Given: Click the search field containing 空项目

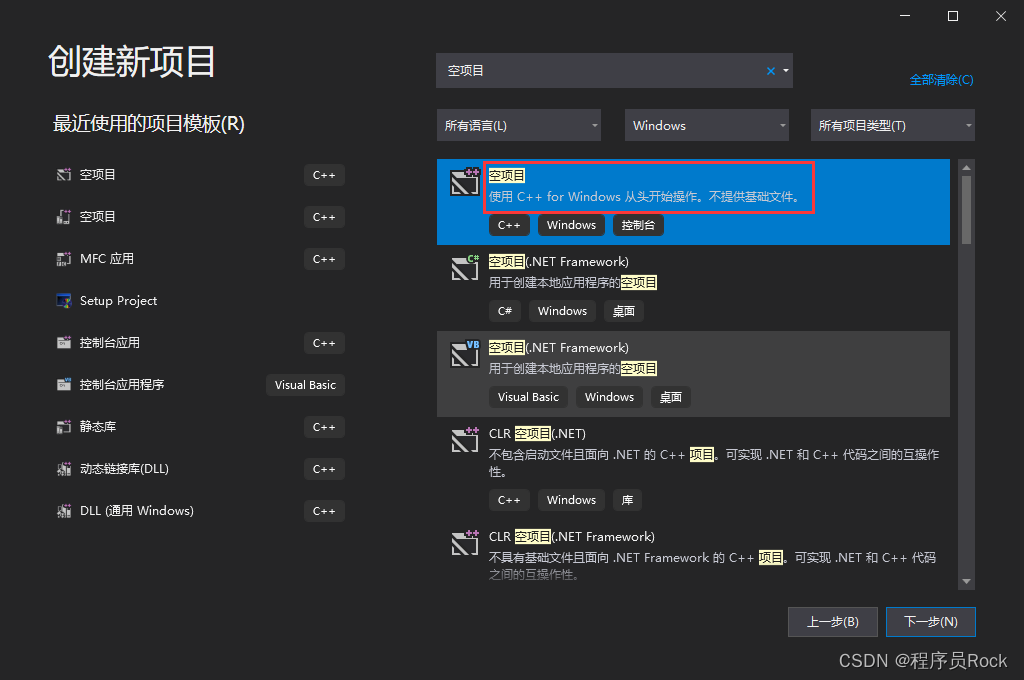Looking at the screenshot, I should point(614,71).
